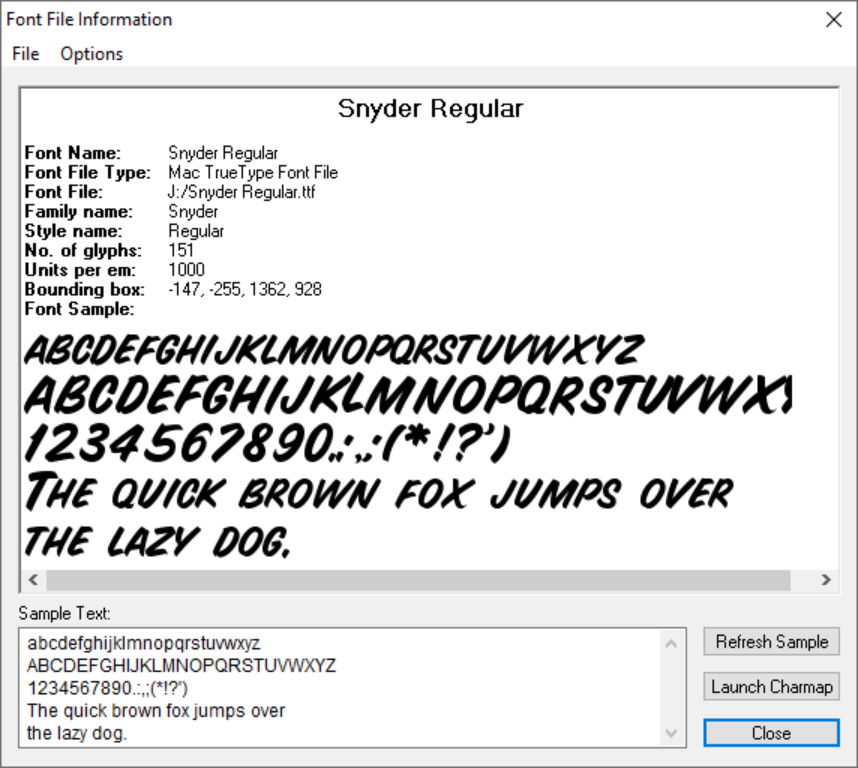Image resolution: width=858 pixels, height=768 pixels.
Task: Launch Charmap for this font
Action: click(x=771, y=687)
